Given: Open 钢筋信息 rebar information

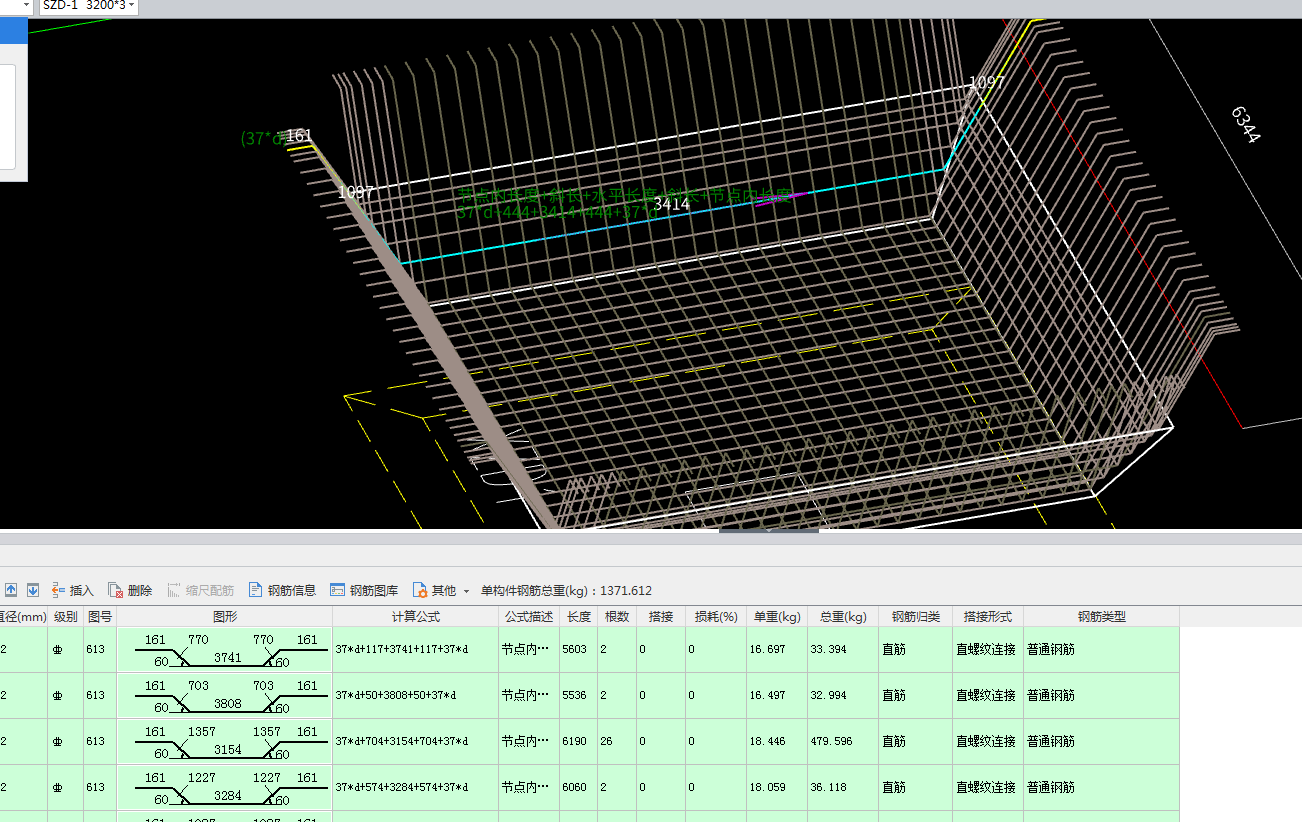Looking at the screenshot, I should 282,591.
